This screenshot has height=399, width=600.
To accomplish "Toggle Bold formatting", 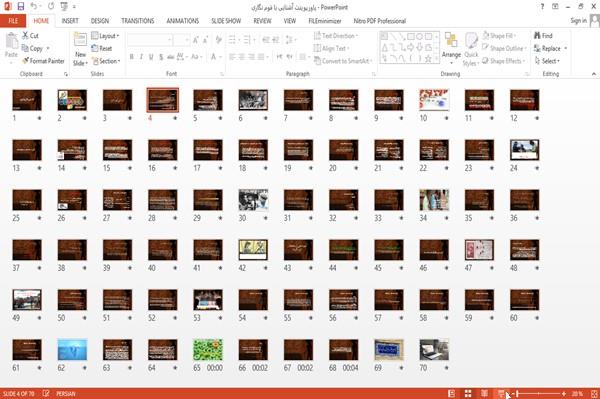I will tap(131, 57).
